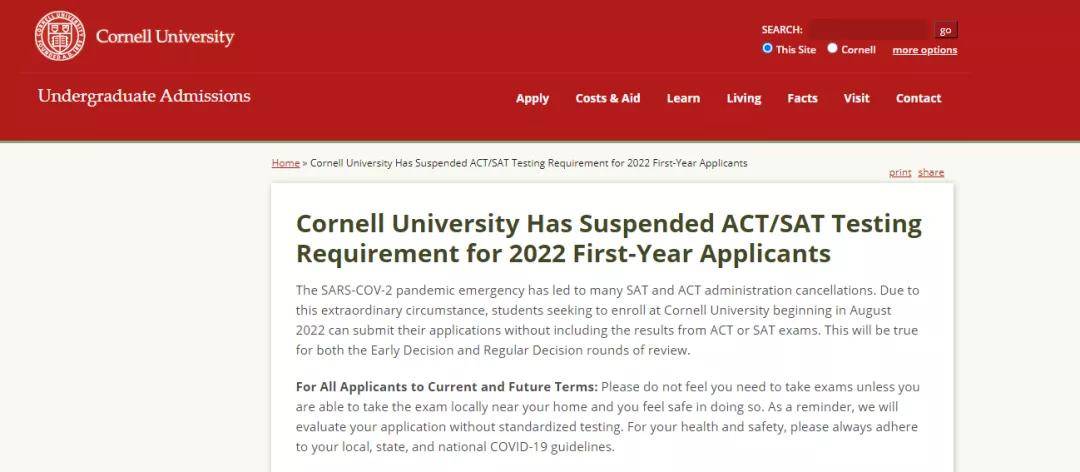Open the more options search link
1080x472 pixels.
(924, 50)
